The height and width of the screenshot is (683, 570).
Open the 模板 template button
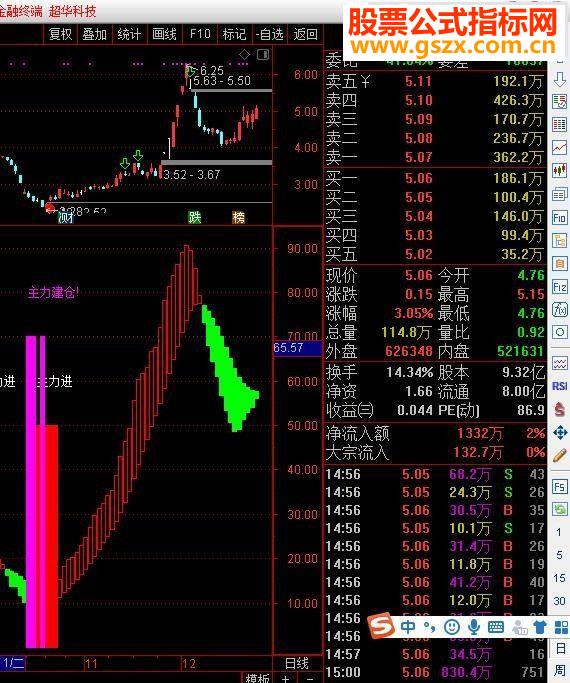click(x=258, y=678)
